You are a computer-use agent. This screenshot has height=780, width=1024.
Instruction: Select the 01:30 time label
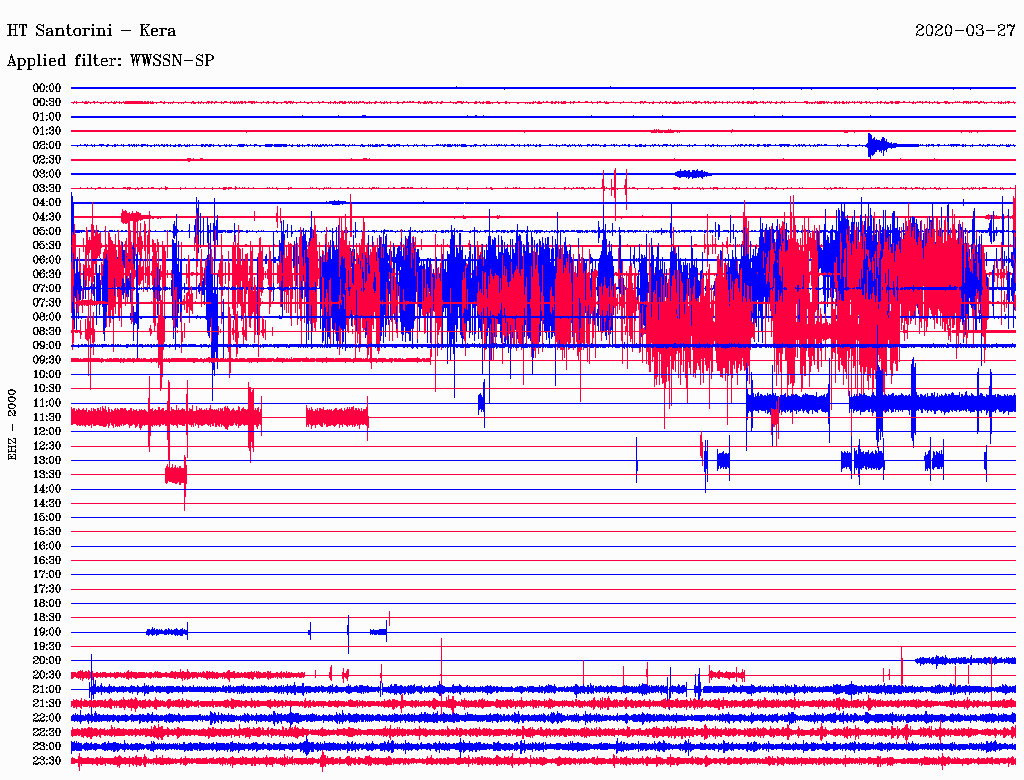coord(47,131)
